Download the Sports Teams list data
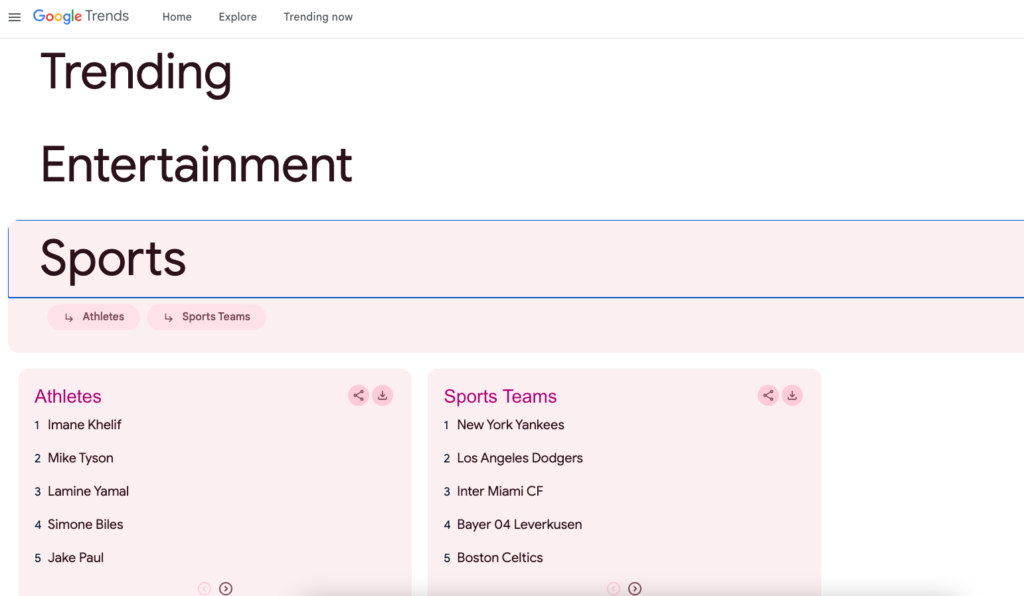 (x=792, y=395)
